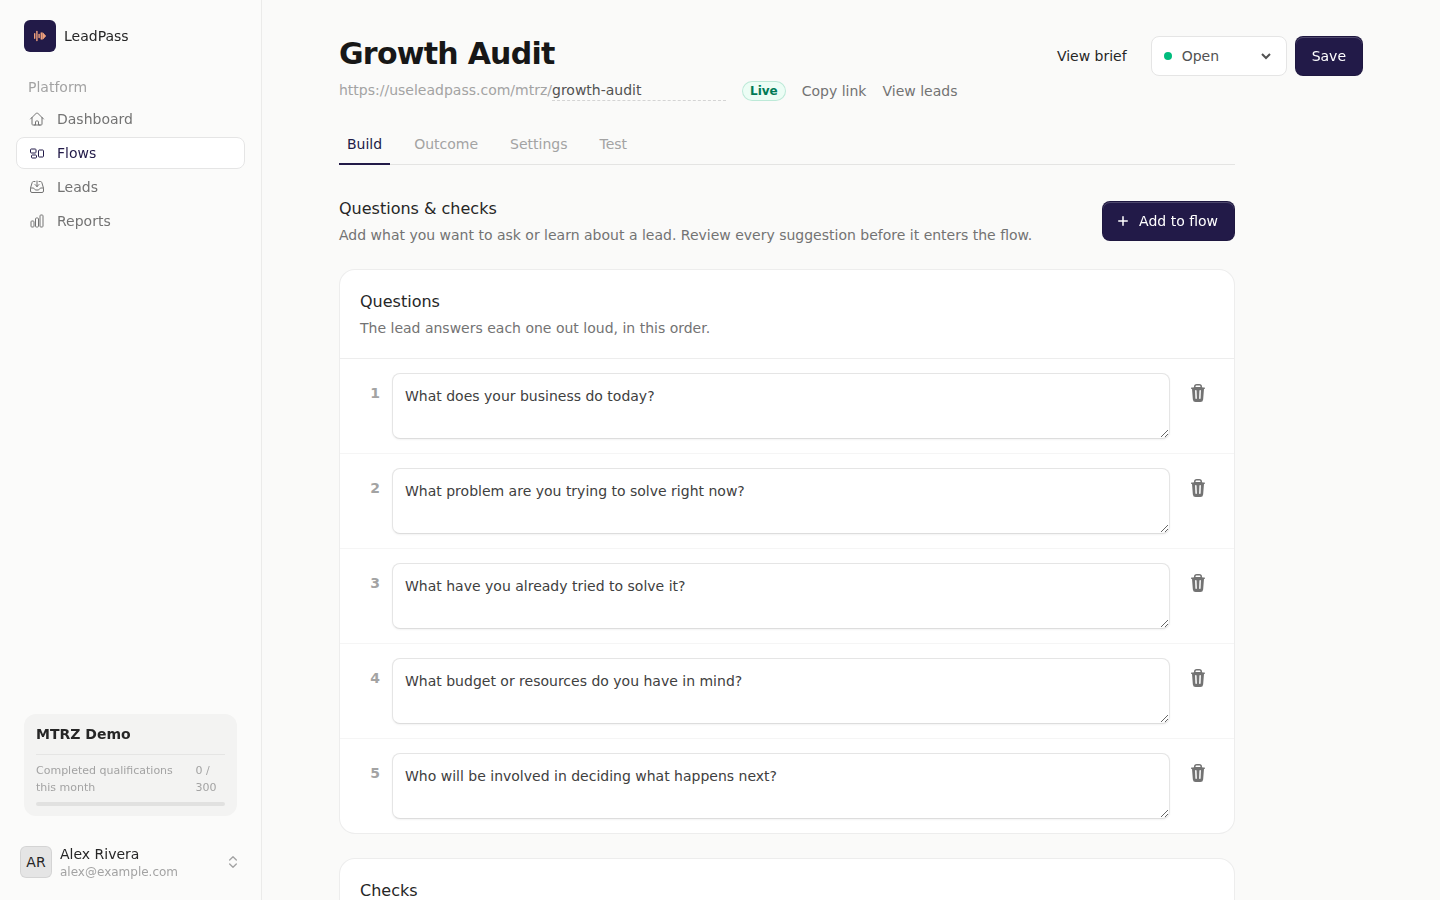
Task: Edit the growth-audit URL slug field
Action: (x=638, y=90)
